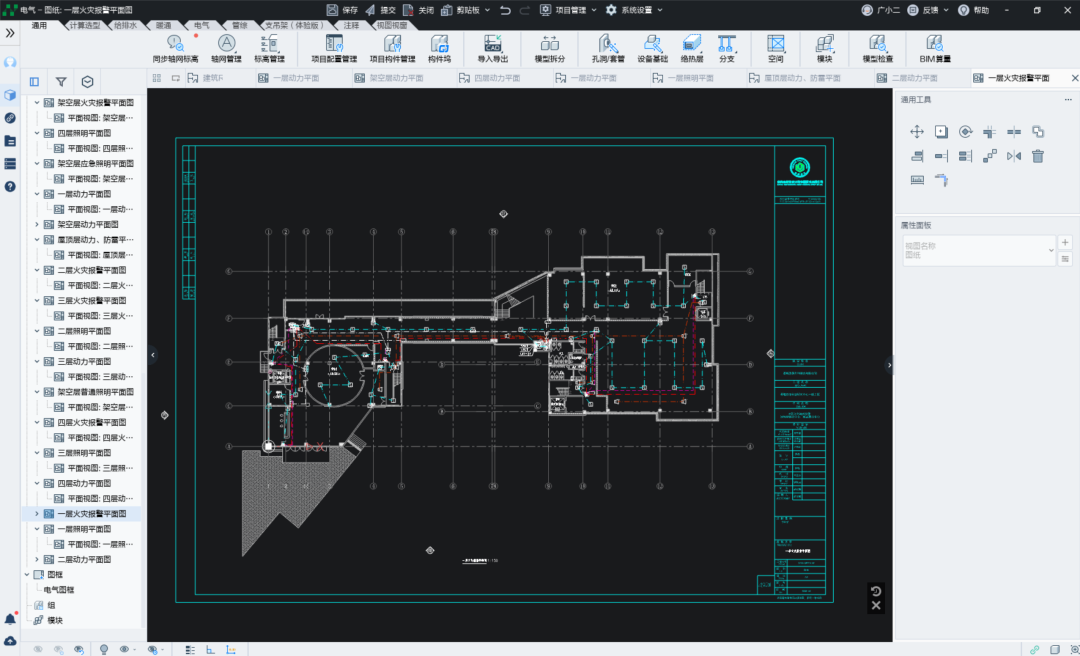Toggle the light bulb display in status bar
This screenshot has height=656, width=1080.
click(104, 649)
